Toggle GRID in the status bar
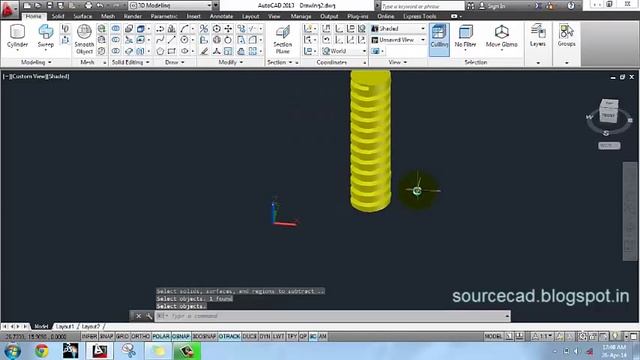The width and height of the screenshot is (640, 360). click(x=122, y=336)
